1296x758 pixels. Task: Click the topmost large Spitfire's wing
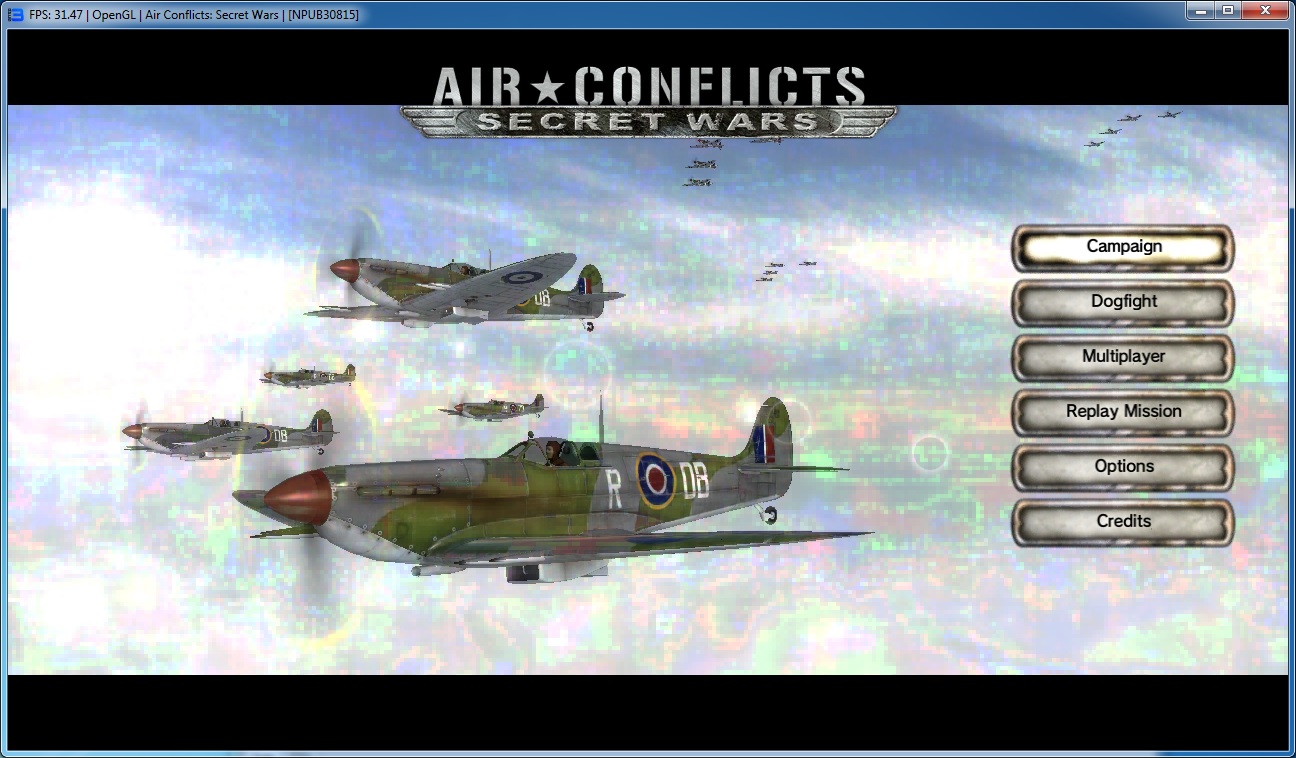[500, 287]
